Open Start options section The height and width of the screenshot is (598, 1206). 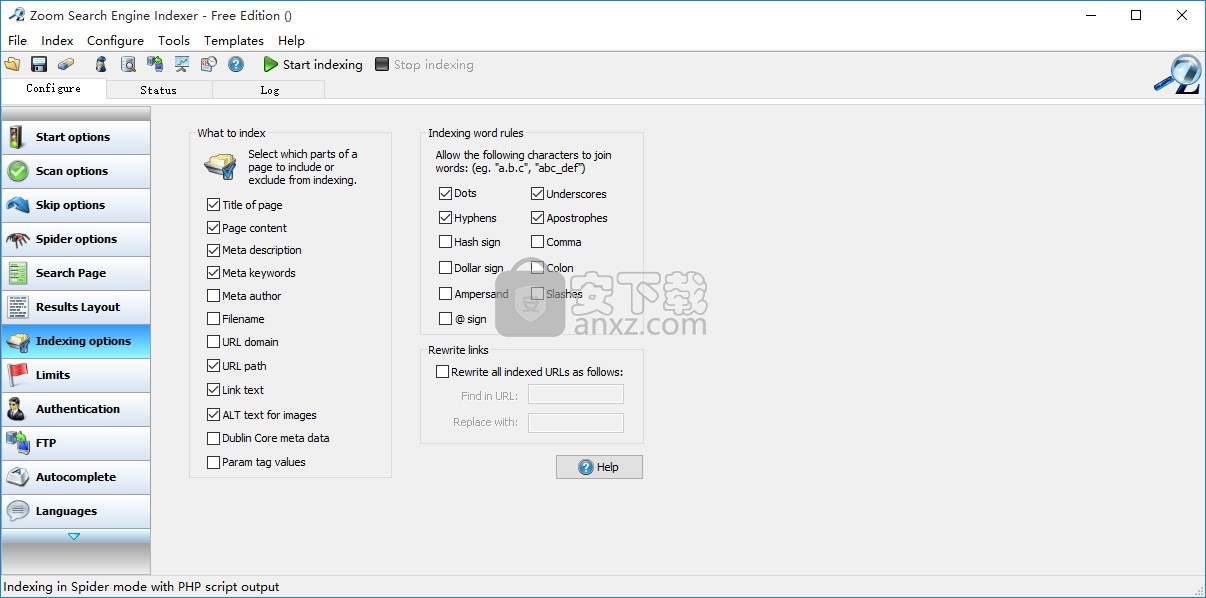(x=76, y=137)
